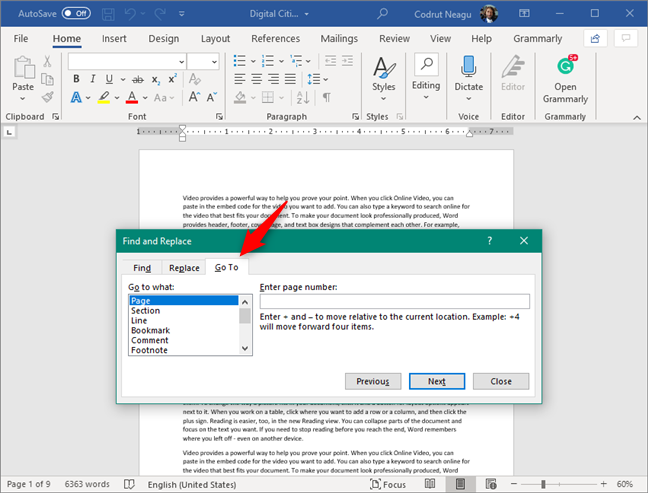Toggle the AutoSave switch
This screenshot has height=493, width=648.
pyautogui.click(x=76, y=13)
